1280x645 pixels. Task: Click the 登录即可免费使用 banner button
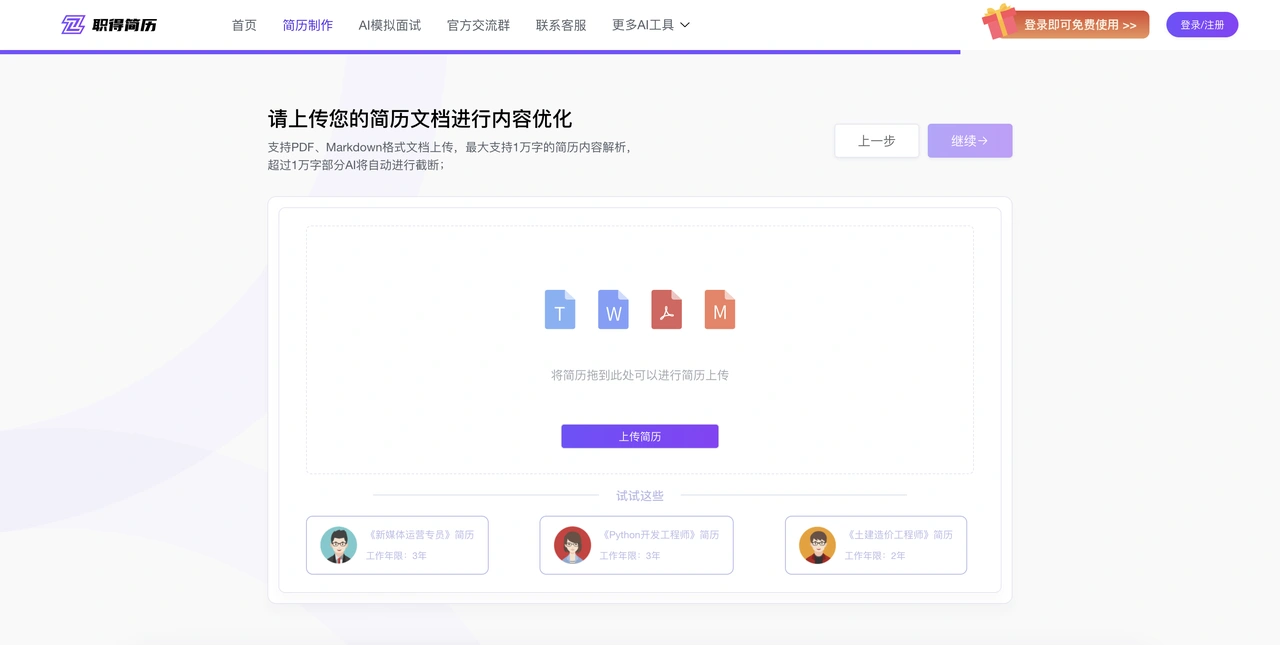1080,25
